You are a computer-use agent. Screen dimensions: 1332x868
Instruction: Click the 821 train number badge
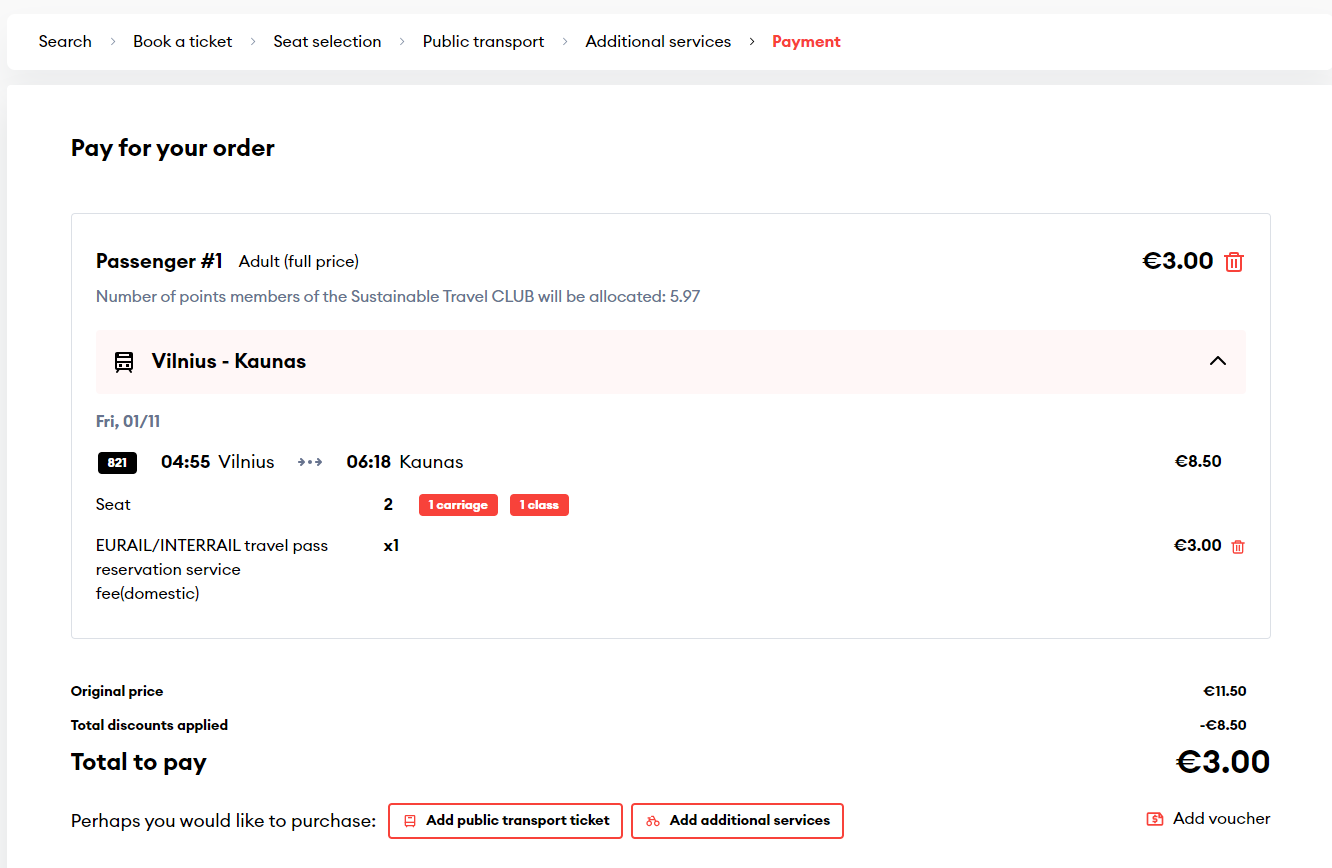117,463
